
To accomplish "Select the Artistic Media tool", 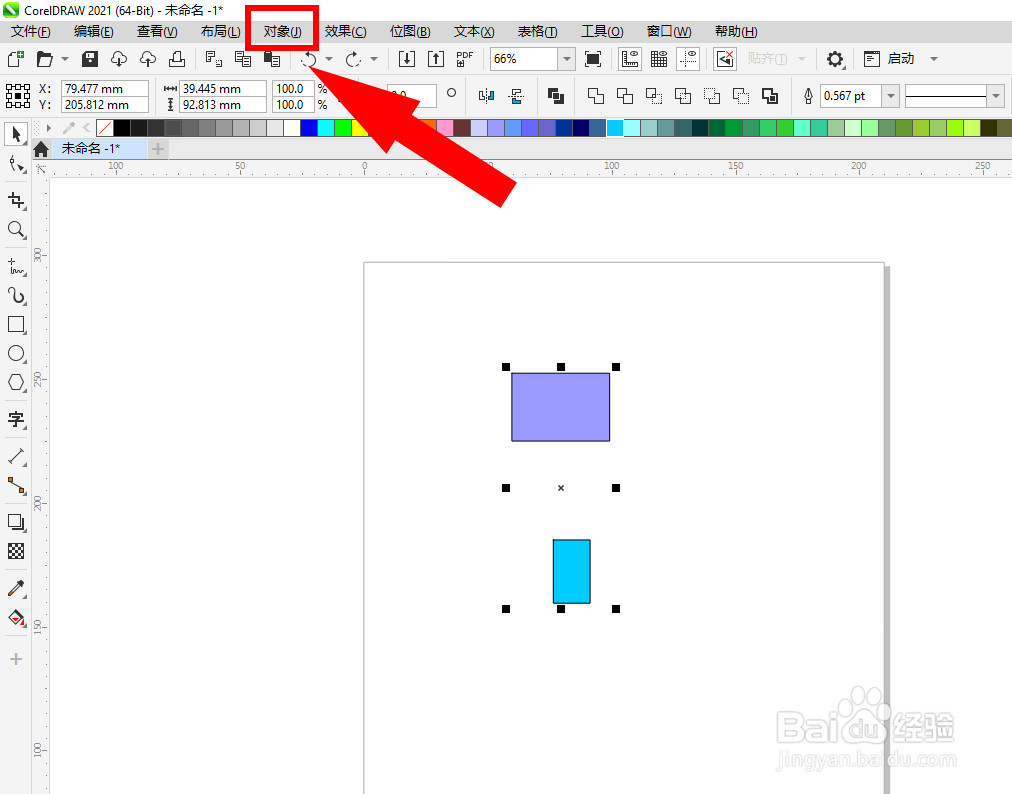I will pos(15,296).
